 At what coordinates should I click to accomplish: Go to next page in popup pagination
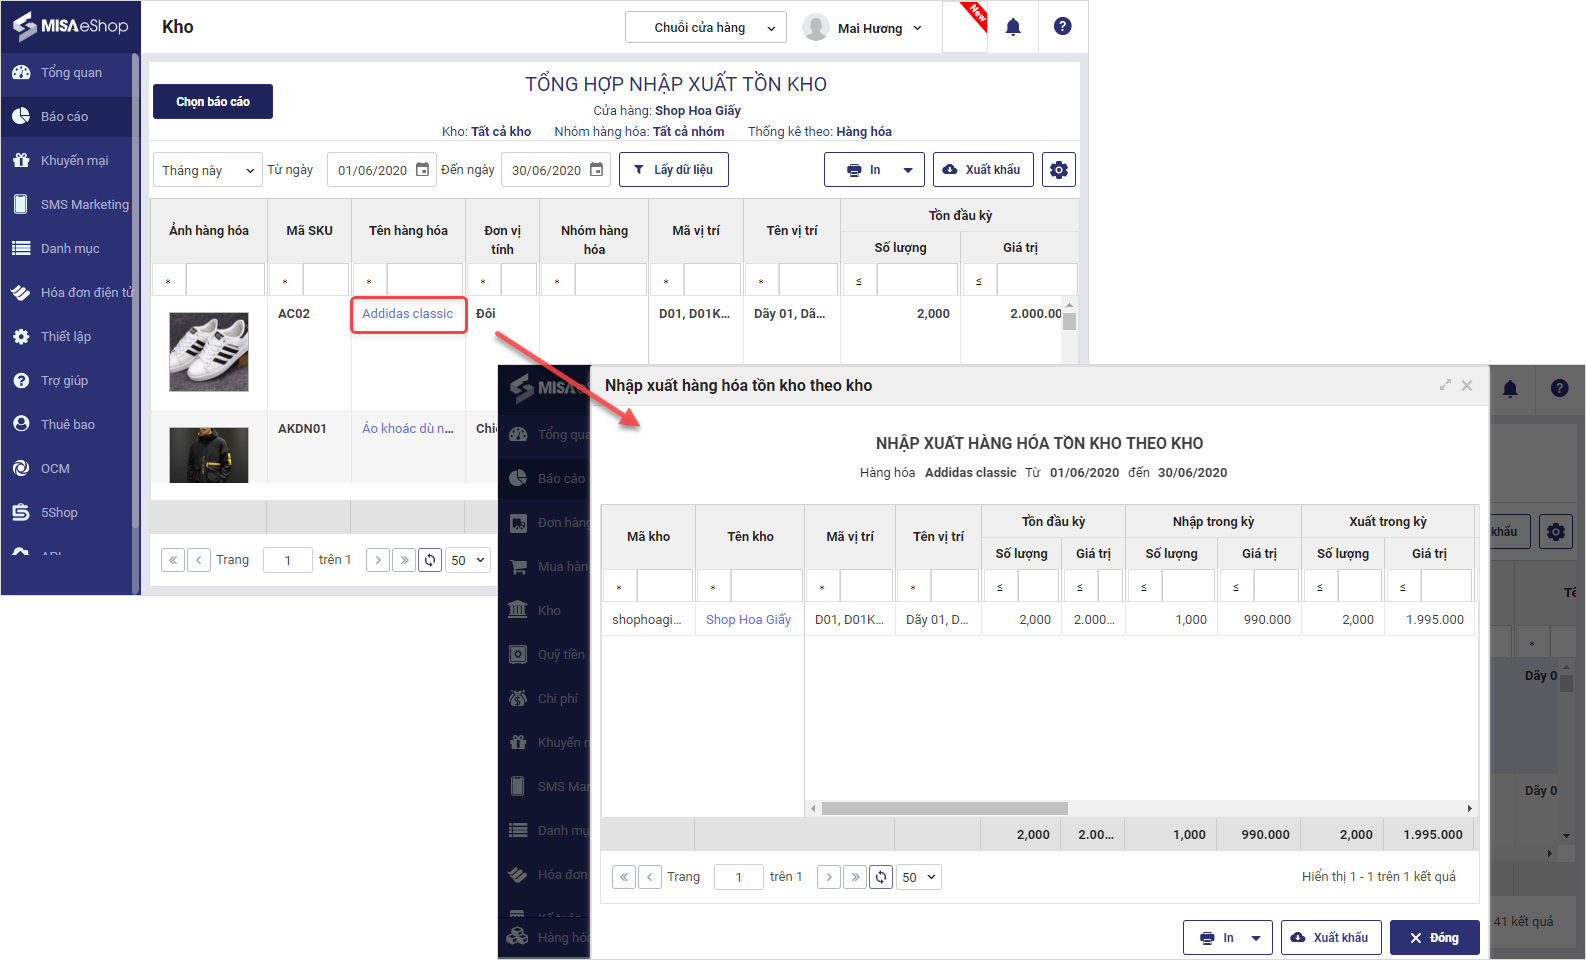(829, 877)
